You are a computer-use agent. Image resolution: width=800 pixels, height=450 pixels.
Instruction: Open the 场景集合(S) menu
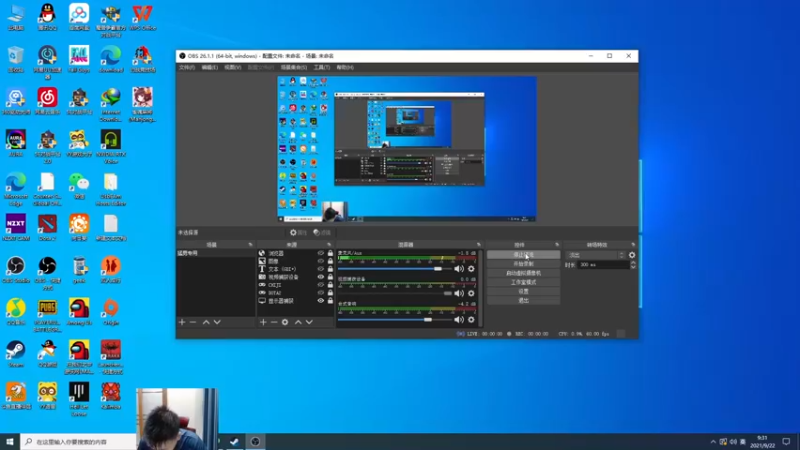(294, 67)
